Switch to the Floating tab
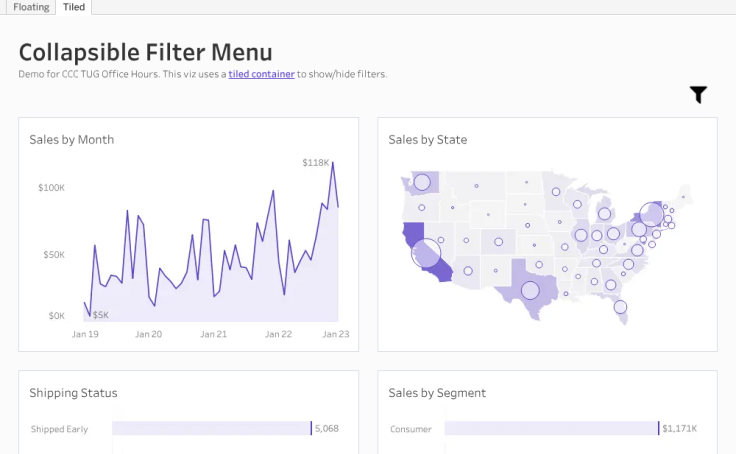The height and width of the screenshot is (454, 736). 31,7
